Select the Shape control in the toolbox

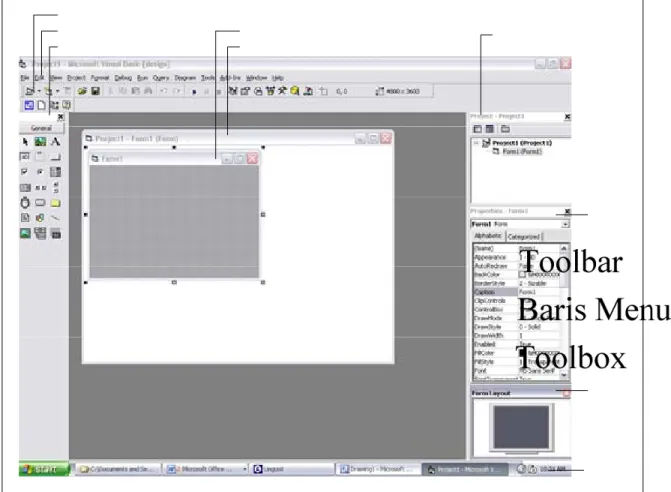40,218
